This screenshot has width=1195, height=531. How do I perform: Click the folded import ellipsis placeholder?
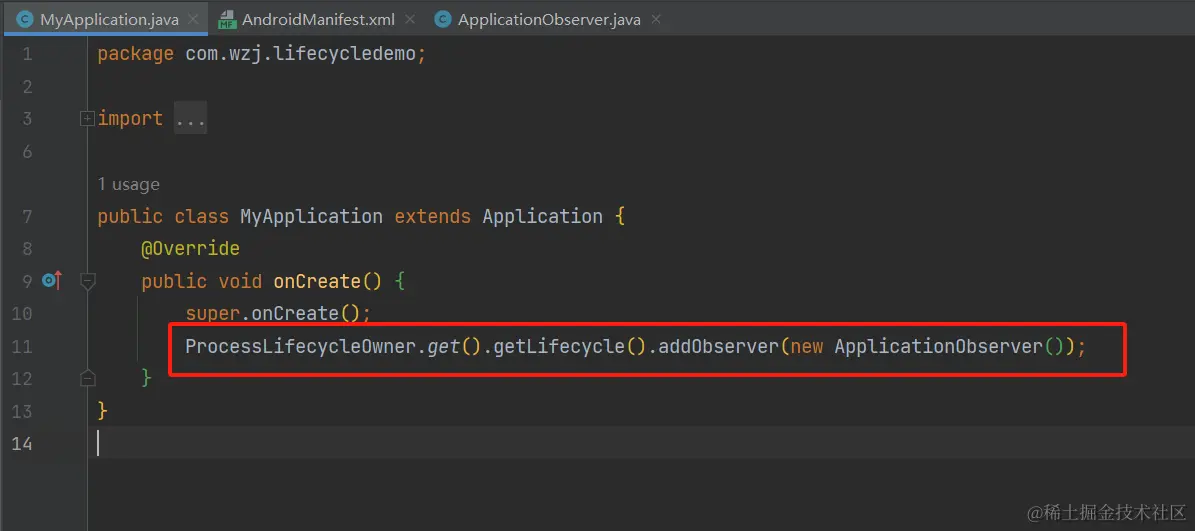pos(191,119)
